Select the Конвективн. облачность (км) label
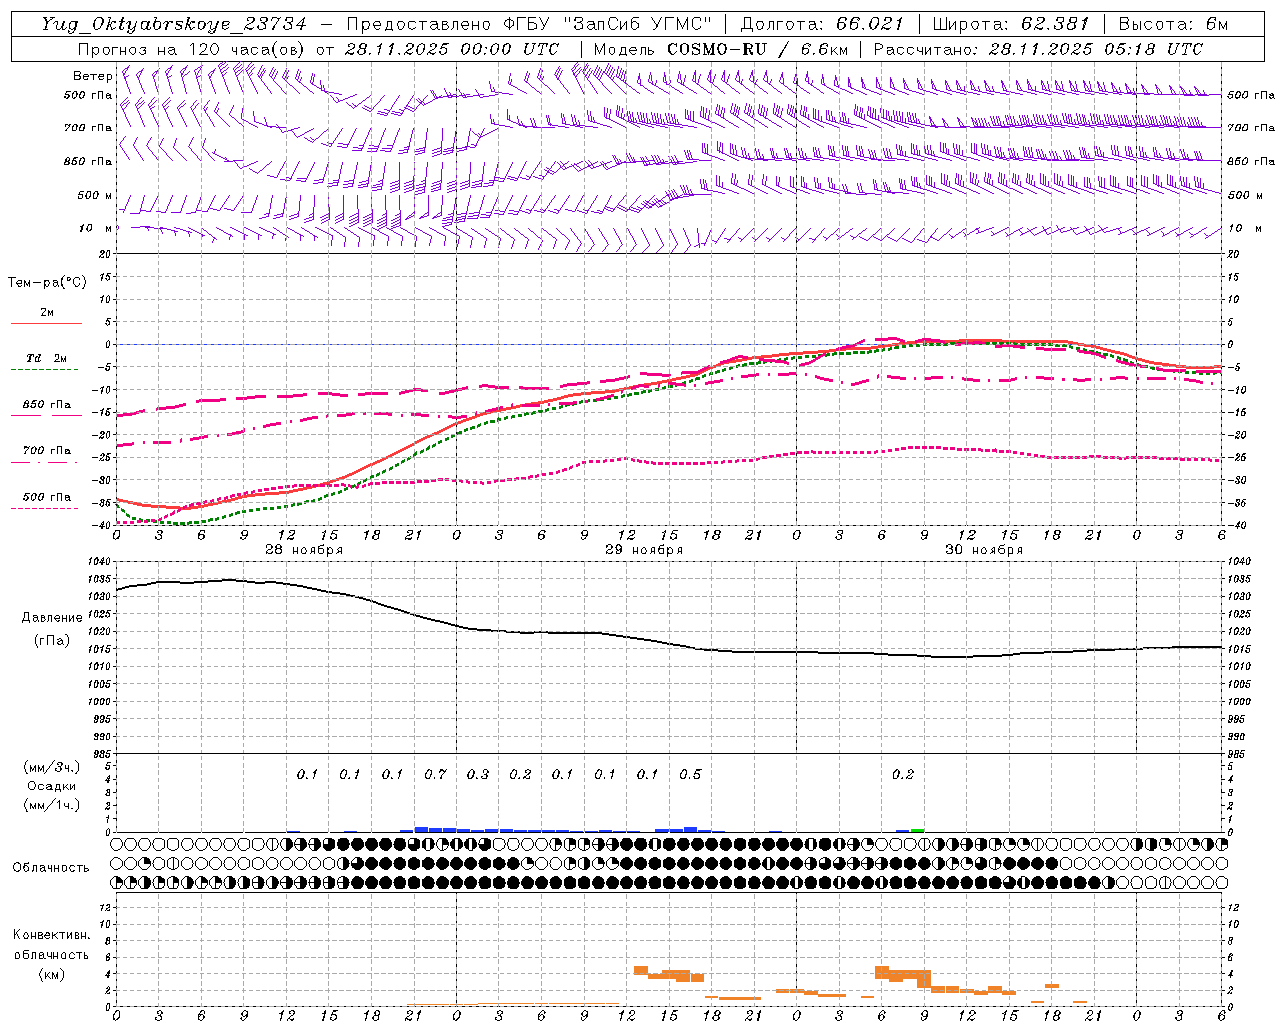The width and height of the screenshot is (1280, 1024). pos(51,954)
